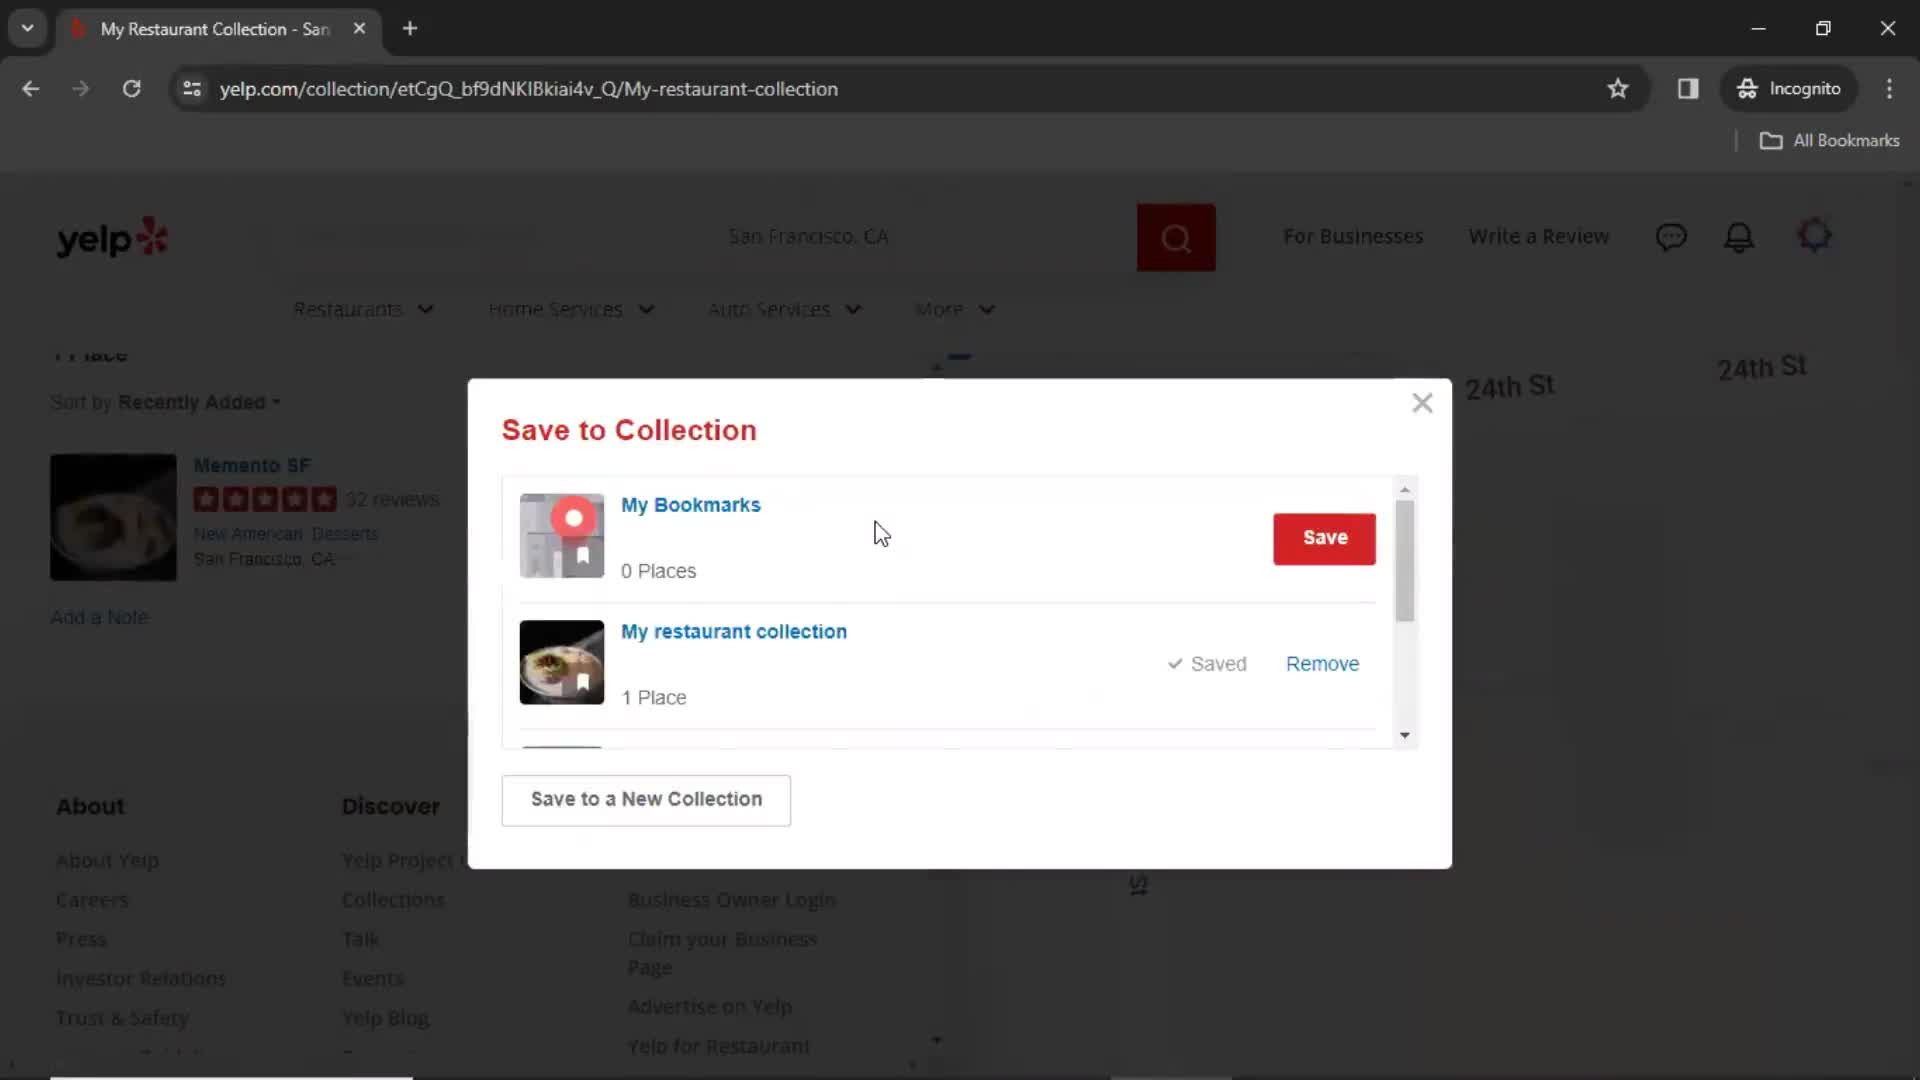The height and width of the screenshot is (1080, 1920).
Task: Click the dialog scrollbar thumb
Action: (1405, 561)
